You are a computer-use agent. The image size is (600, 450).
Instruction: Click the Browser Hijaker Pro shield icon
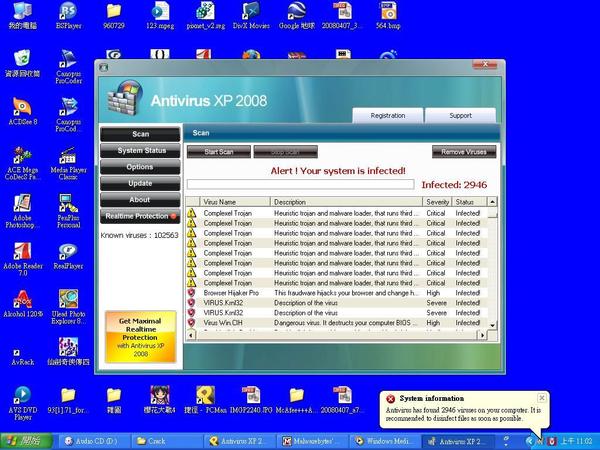[x=191, y=293]
